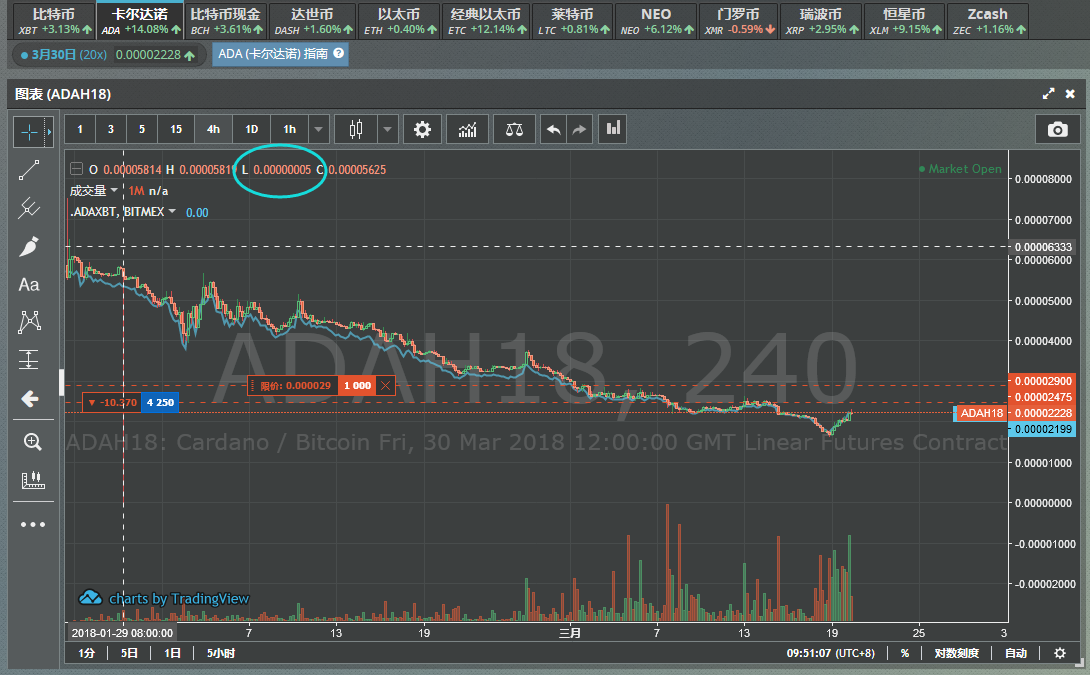Cancel the limit order 0.000029 line
Viewport: 1090px width, 675px height.
385,386
